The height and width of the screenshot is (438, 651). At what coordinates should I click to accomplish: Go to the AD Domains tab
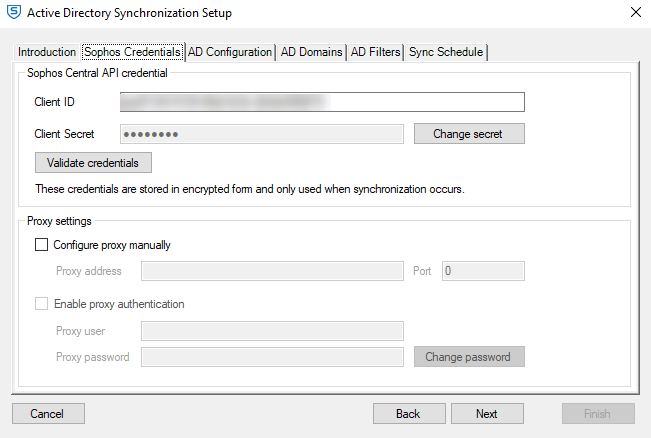point(311,52)
